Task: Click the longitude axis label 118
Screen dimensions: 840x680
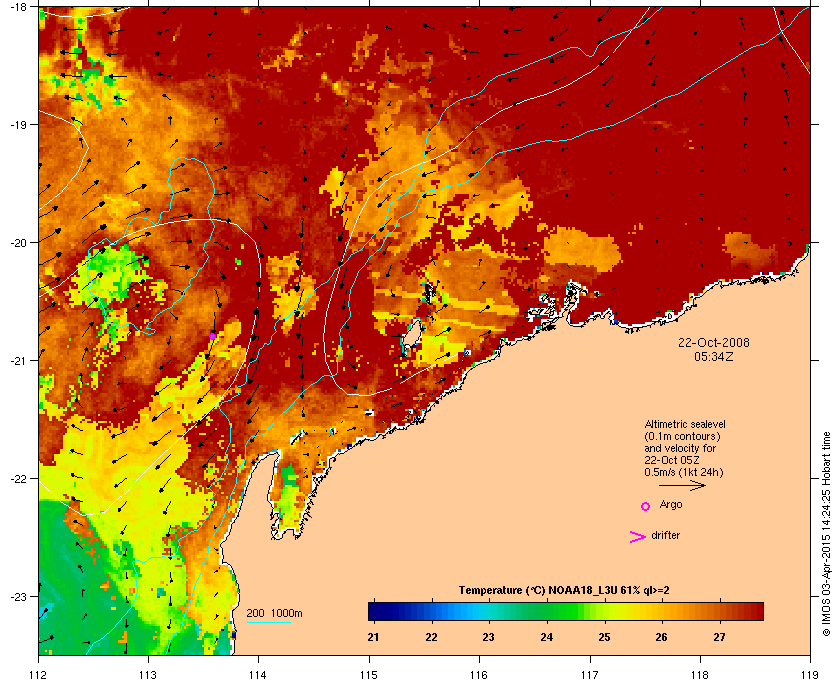Action: pyautogui.click(x=700, y=675)
